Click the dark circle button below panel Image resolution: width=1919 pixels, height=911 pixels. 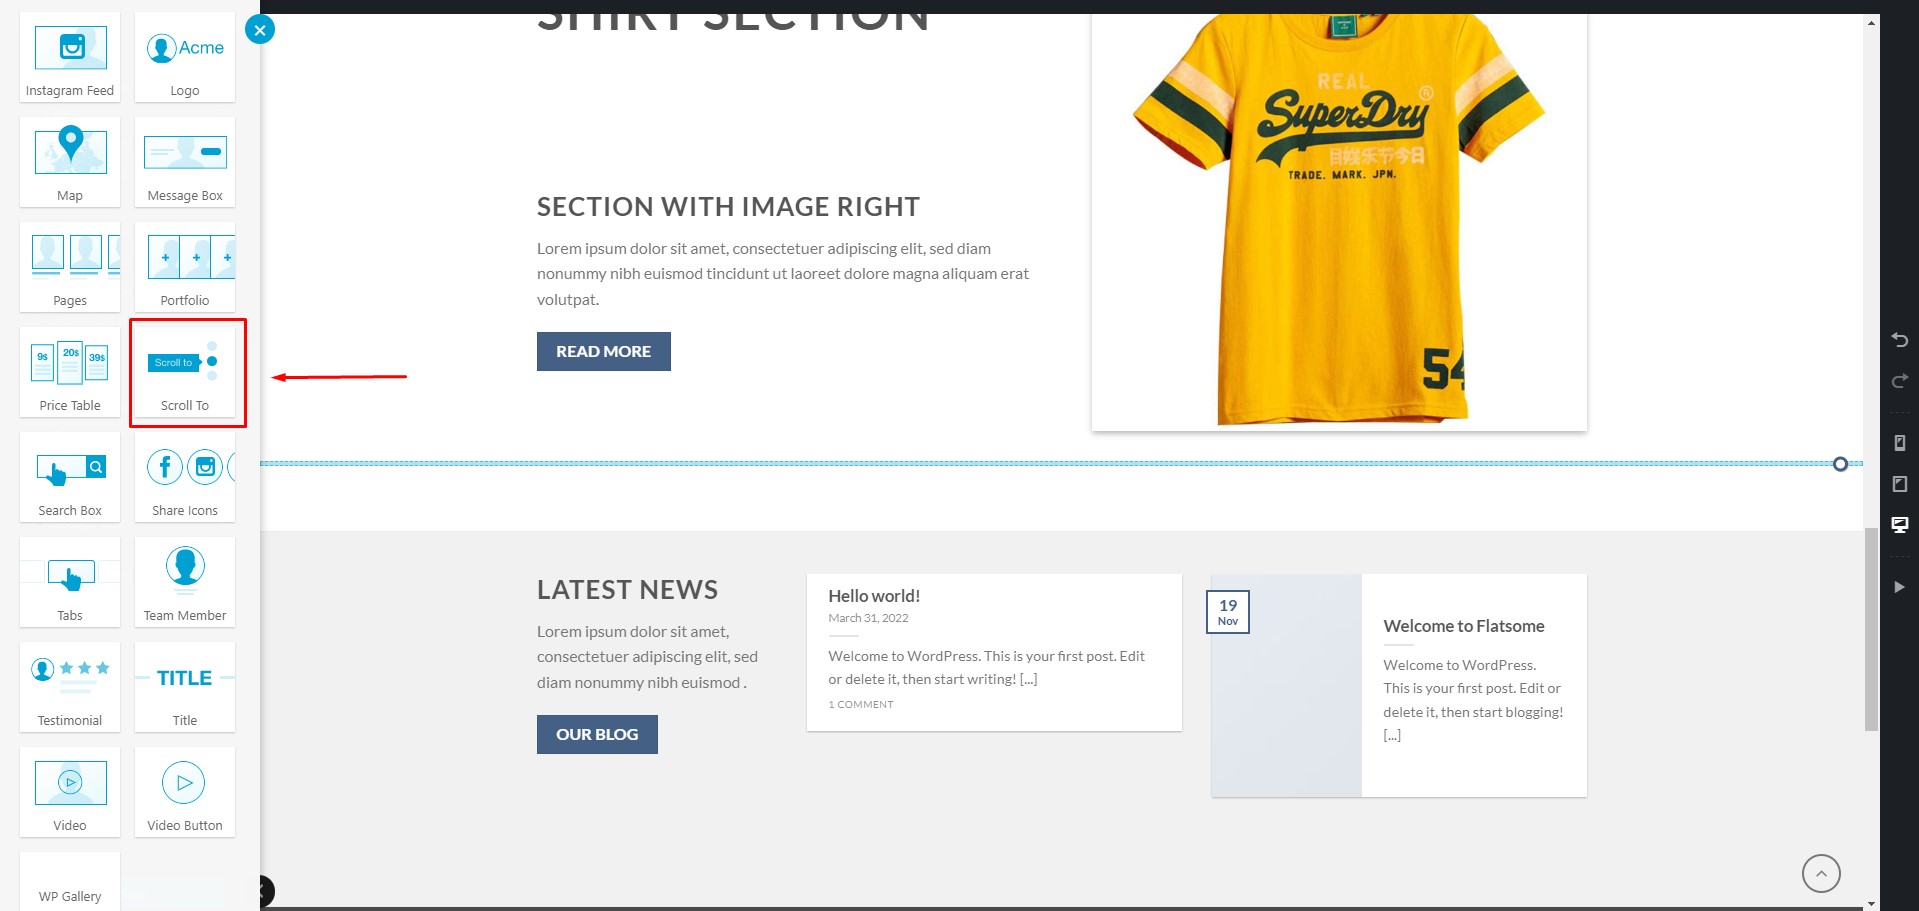[264, 890]
